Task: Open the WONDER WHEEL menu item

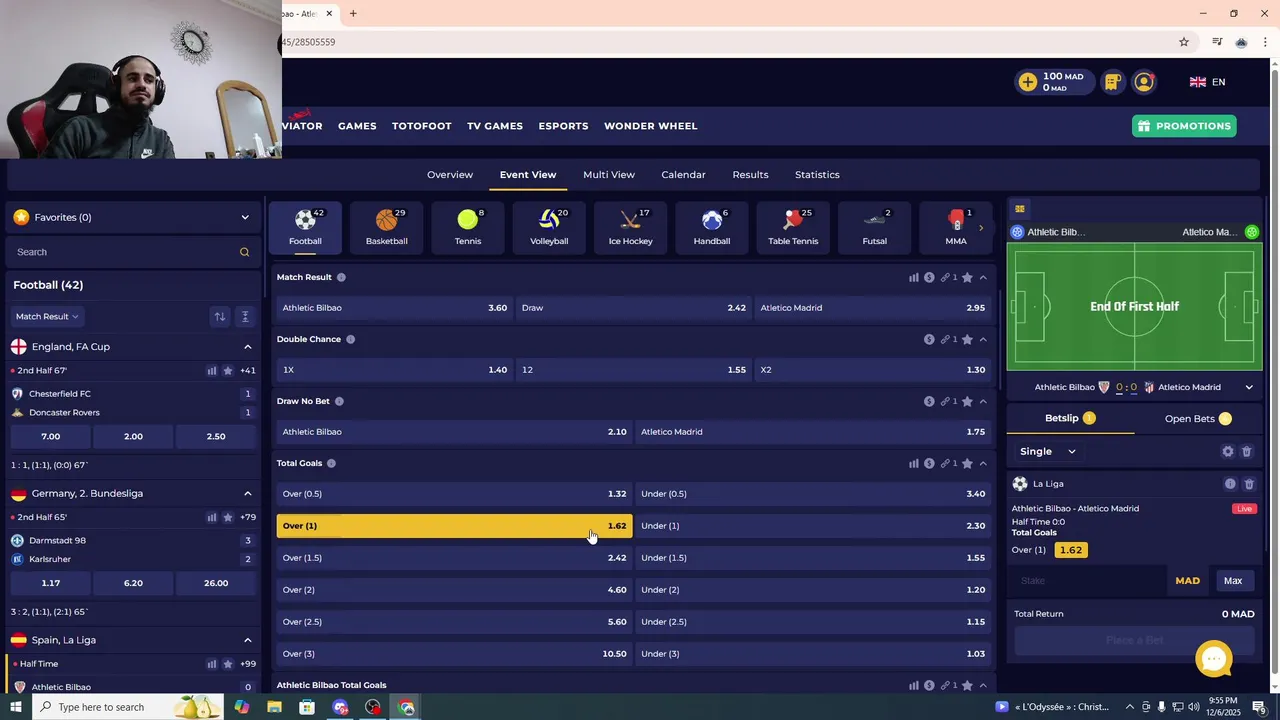Action: tap(651, 126)
